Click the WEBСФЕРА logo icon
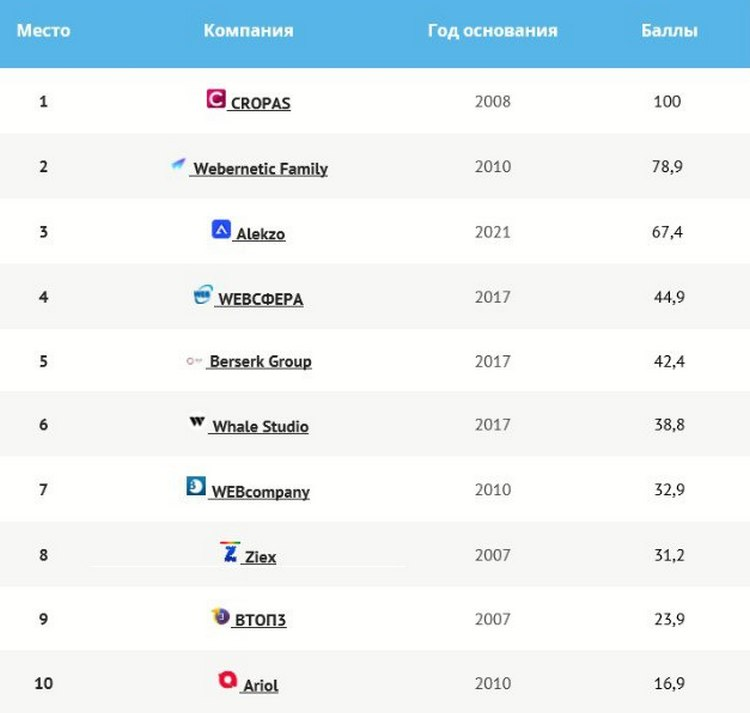 203,295
